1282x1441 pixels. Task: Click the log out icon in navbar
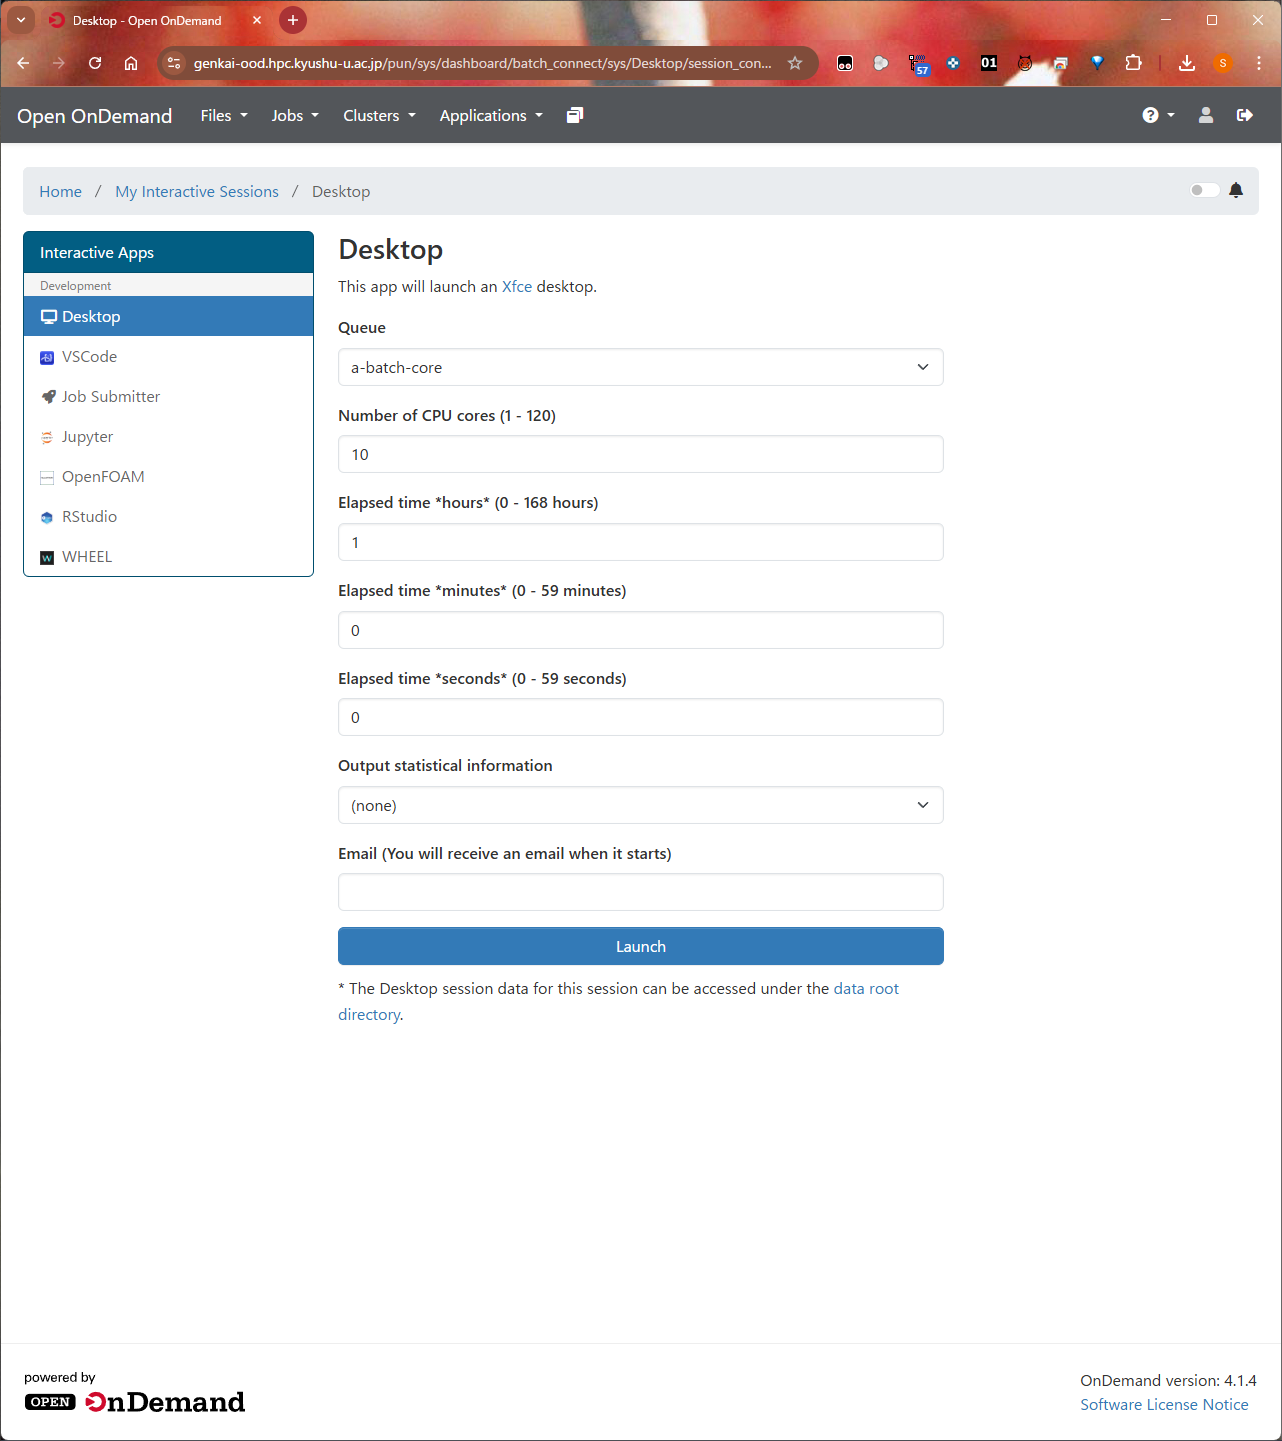point(1245,116)
